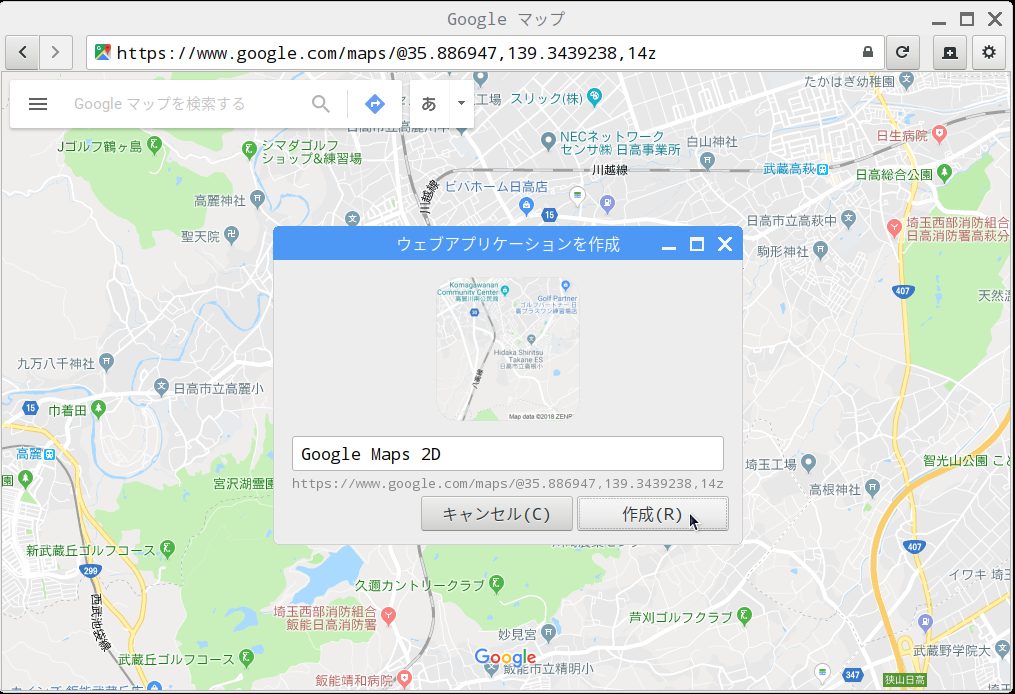
Task: Click the 日高市立高麗小 school pin
Action: pyautogui.click(x=161, y=387)
